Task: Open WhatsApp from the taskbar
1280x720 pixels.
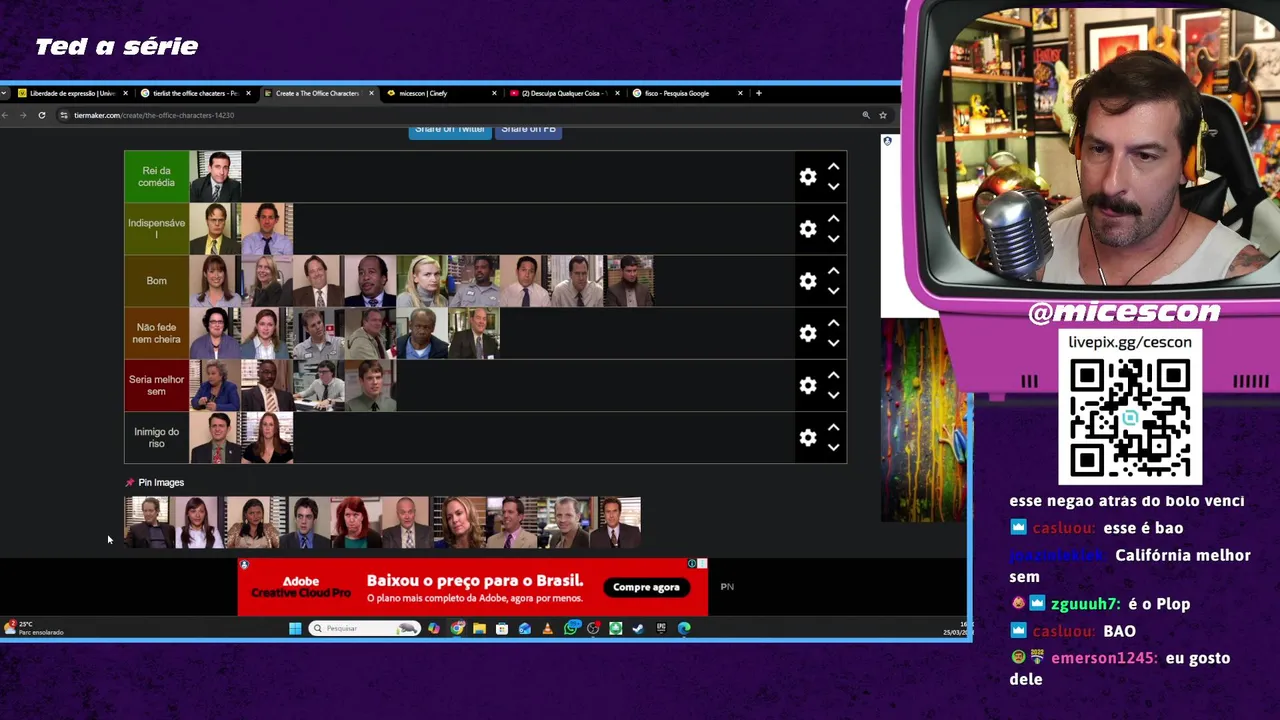Action: pyautogui.click(x=570, y=628)
